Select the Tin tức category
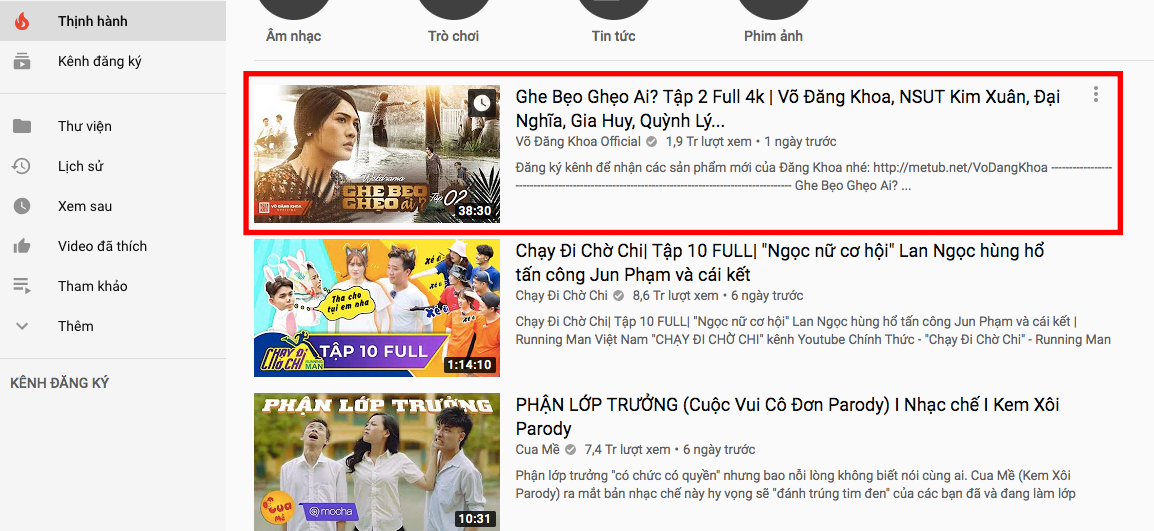 (x=613, y=36)
